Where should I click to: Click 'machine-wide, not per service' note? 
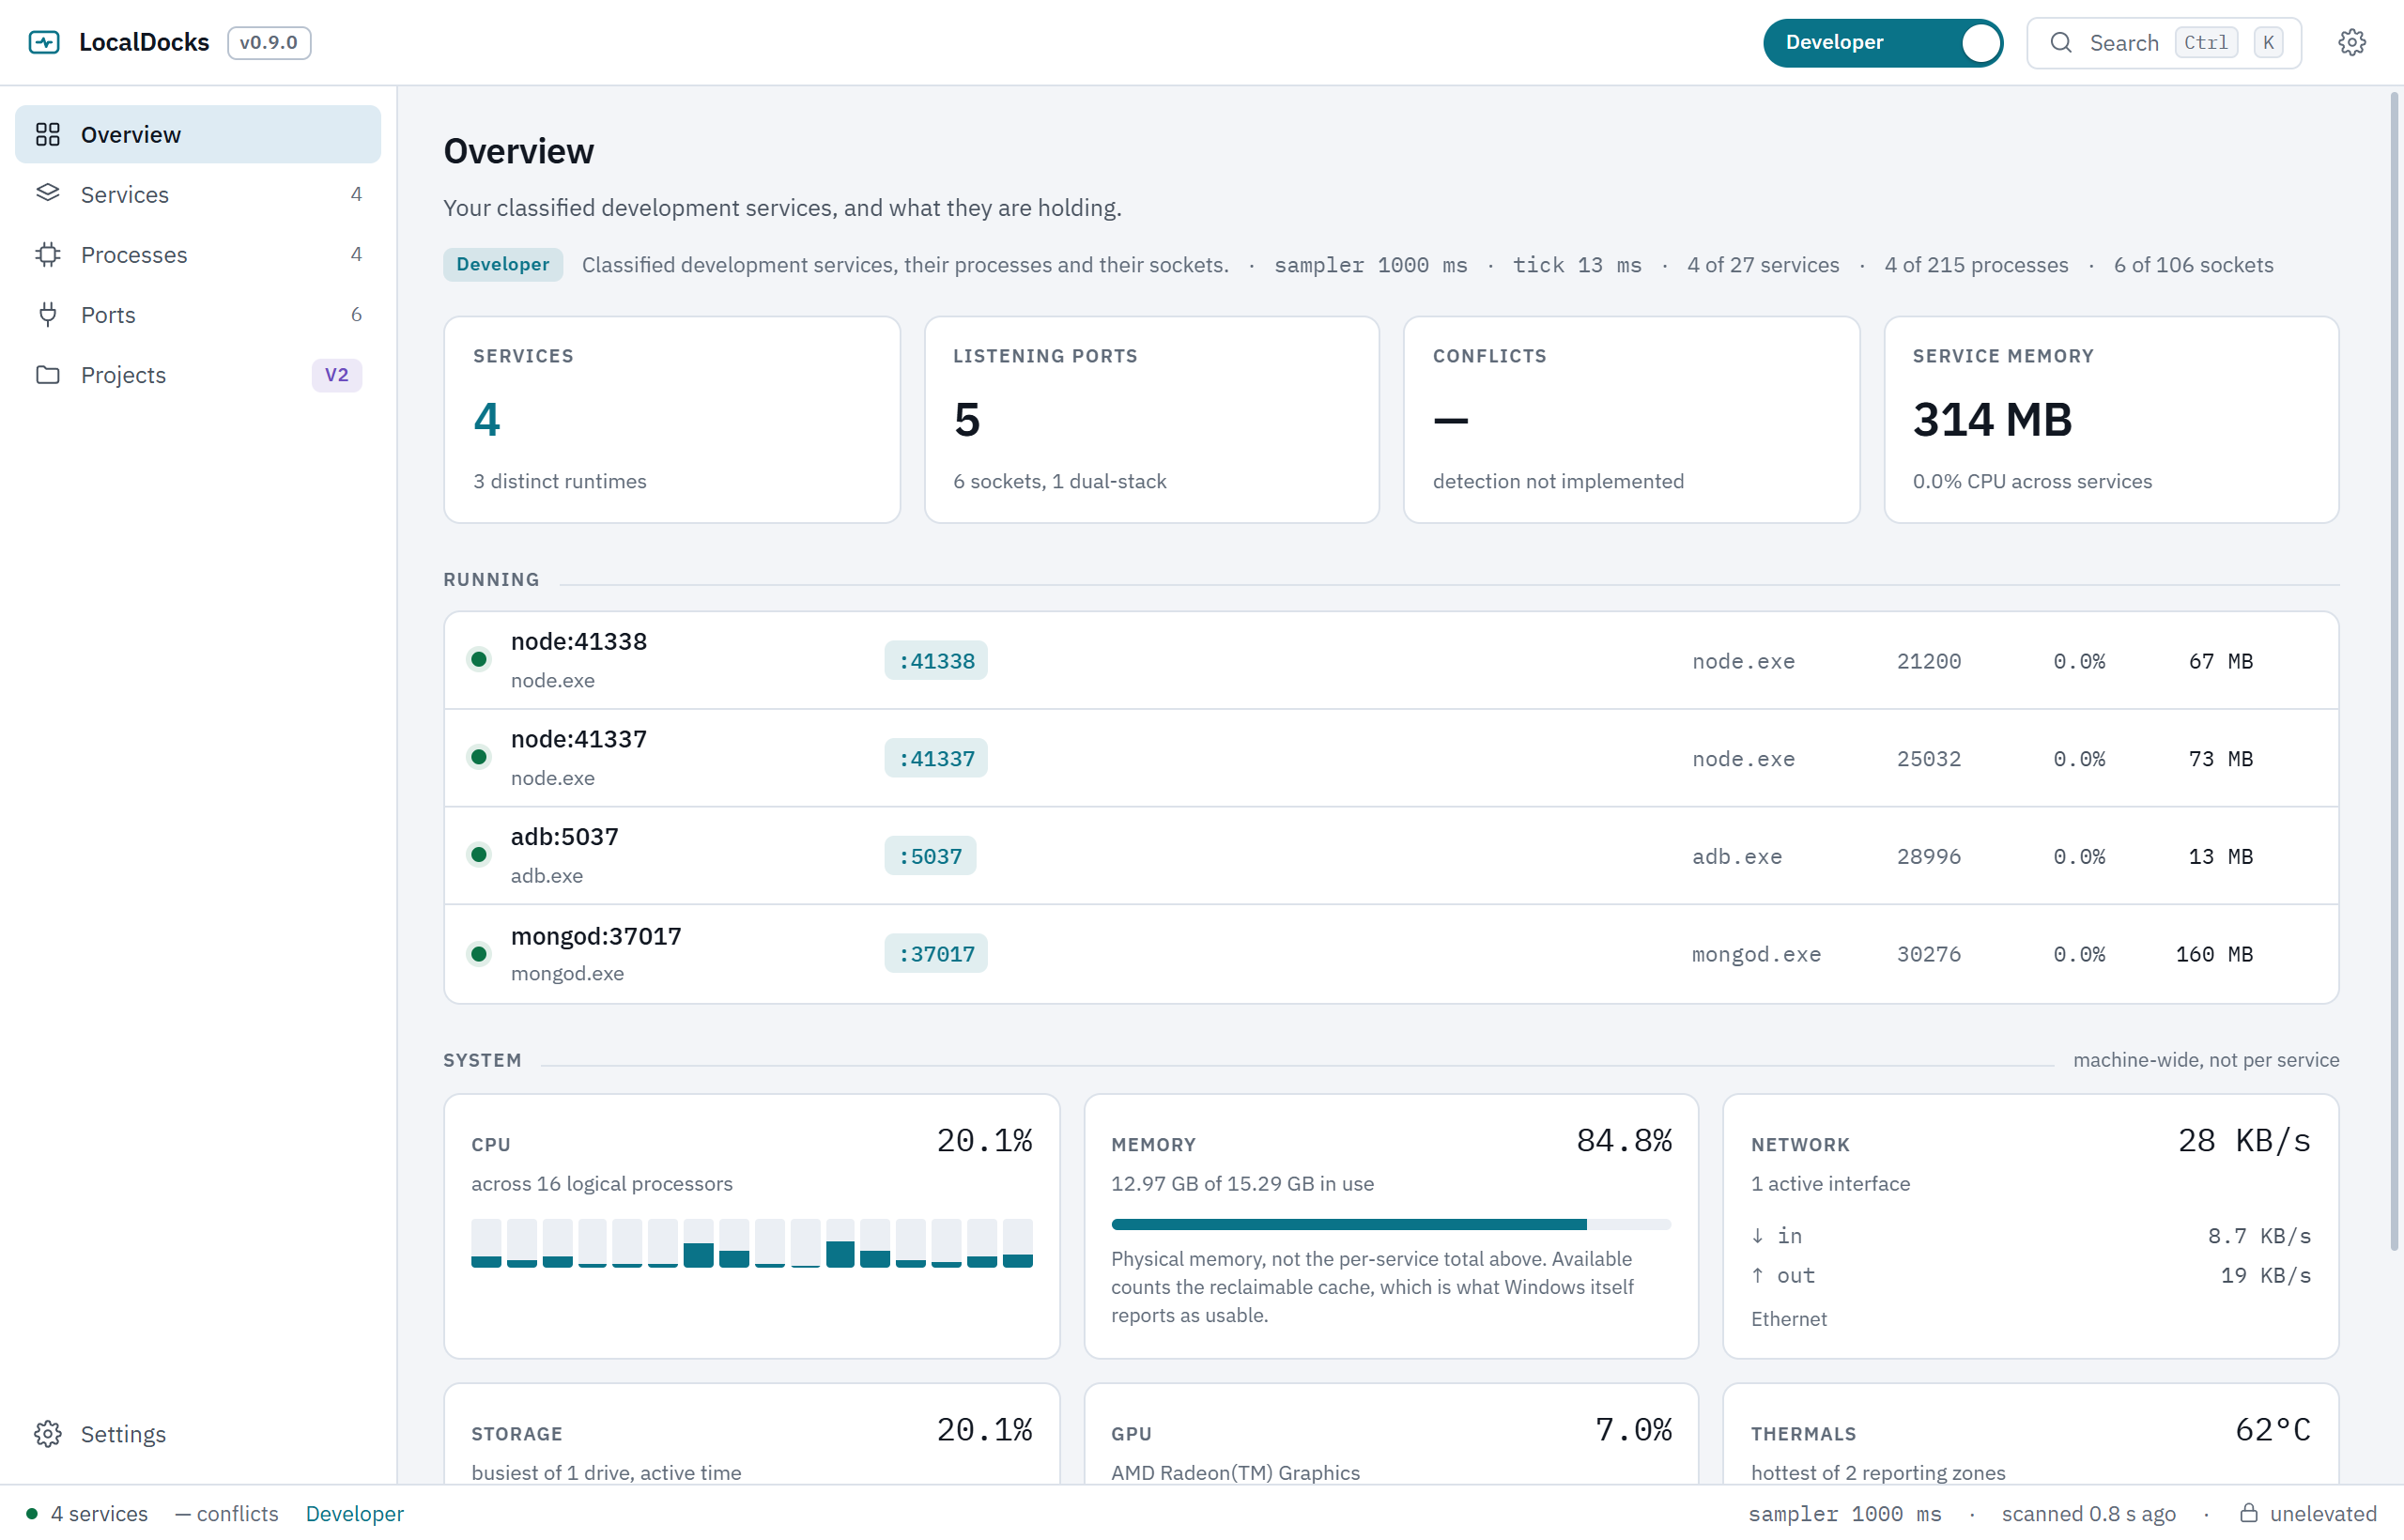pyautogui.click(x=2206, y=1059)
